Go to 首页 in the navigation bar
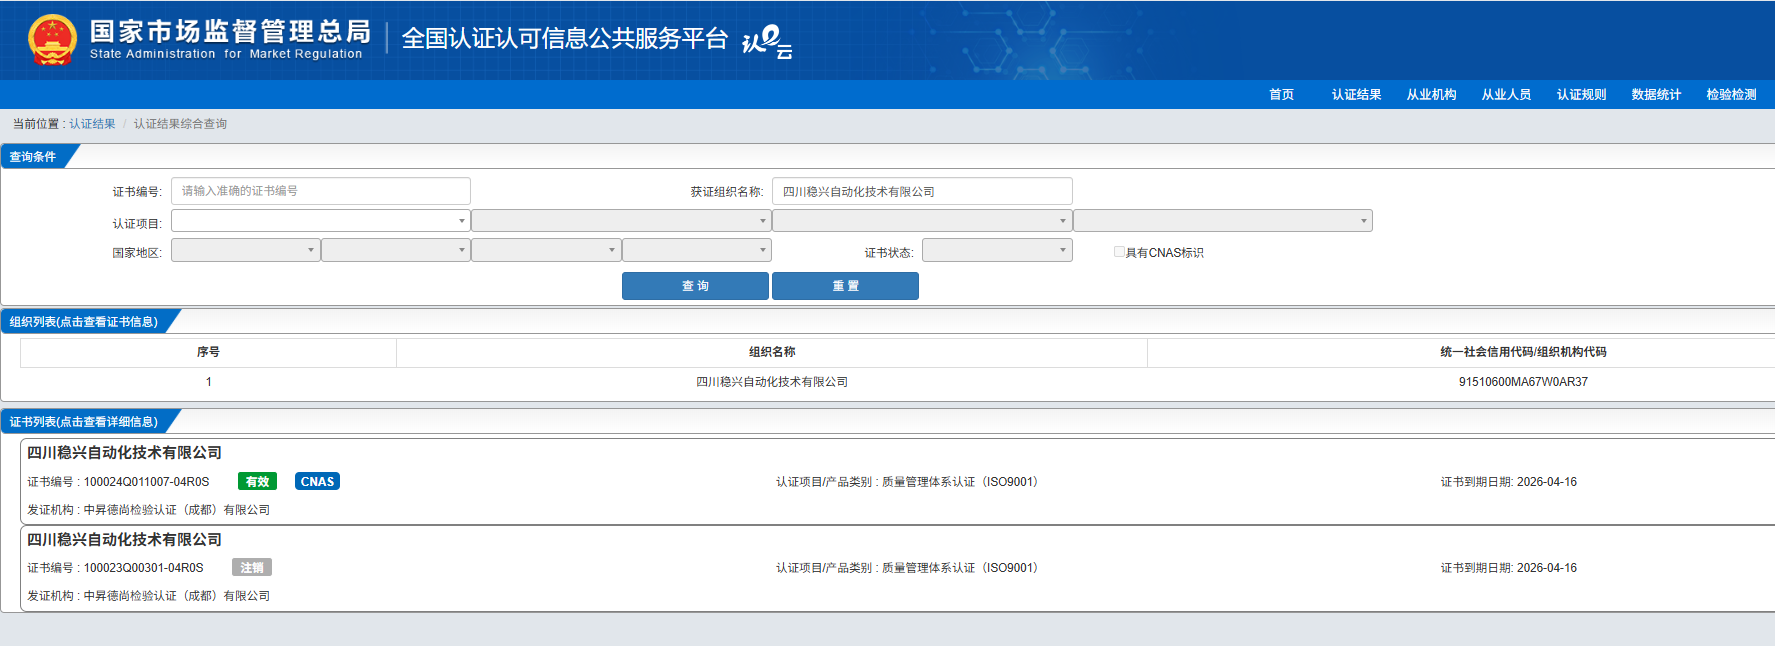1775x646 pixels. 1281,94
